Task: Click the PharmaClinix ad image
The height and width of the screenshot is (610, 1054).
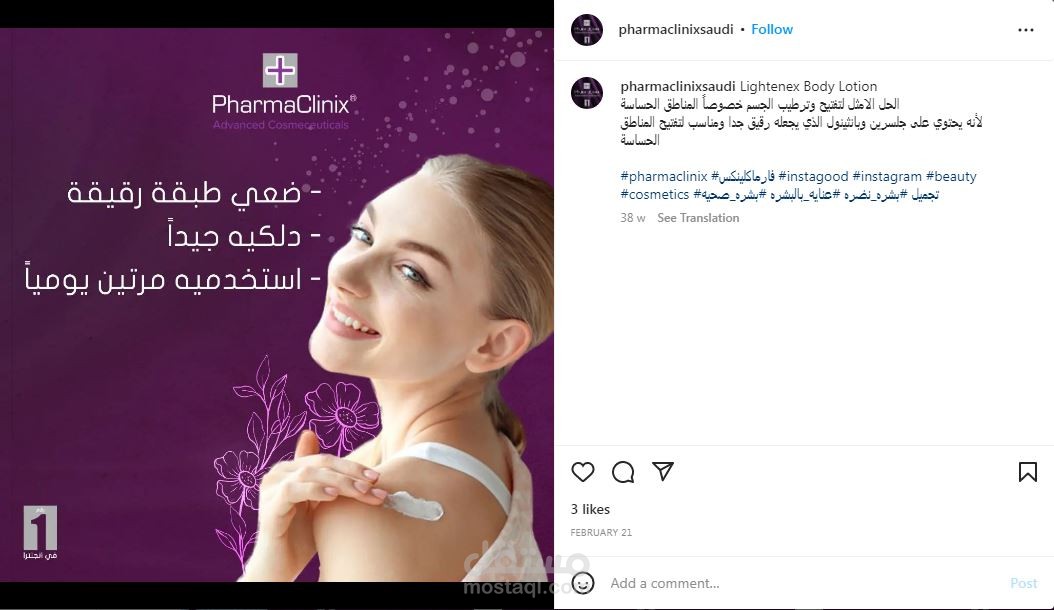Action: click(x=277, y=305)
